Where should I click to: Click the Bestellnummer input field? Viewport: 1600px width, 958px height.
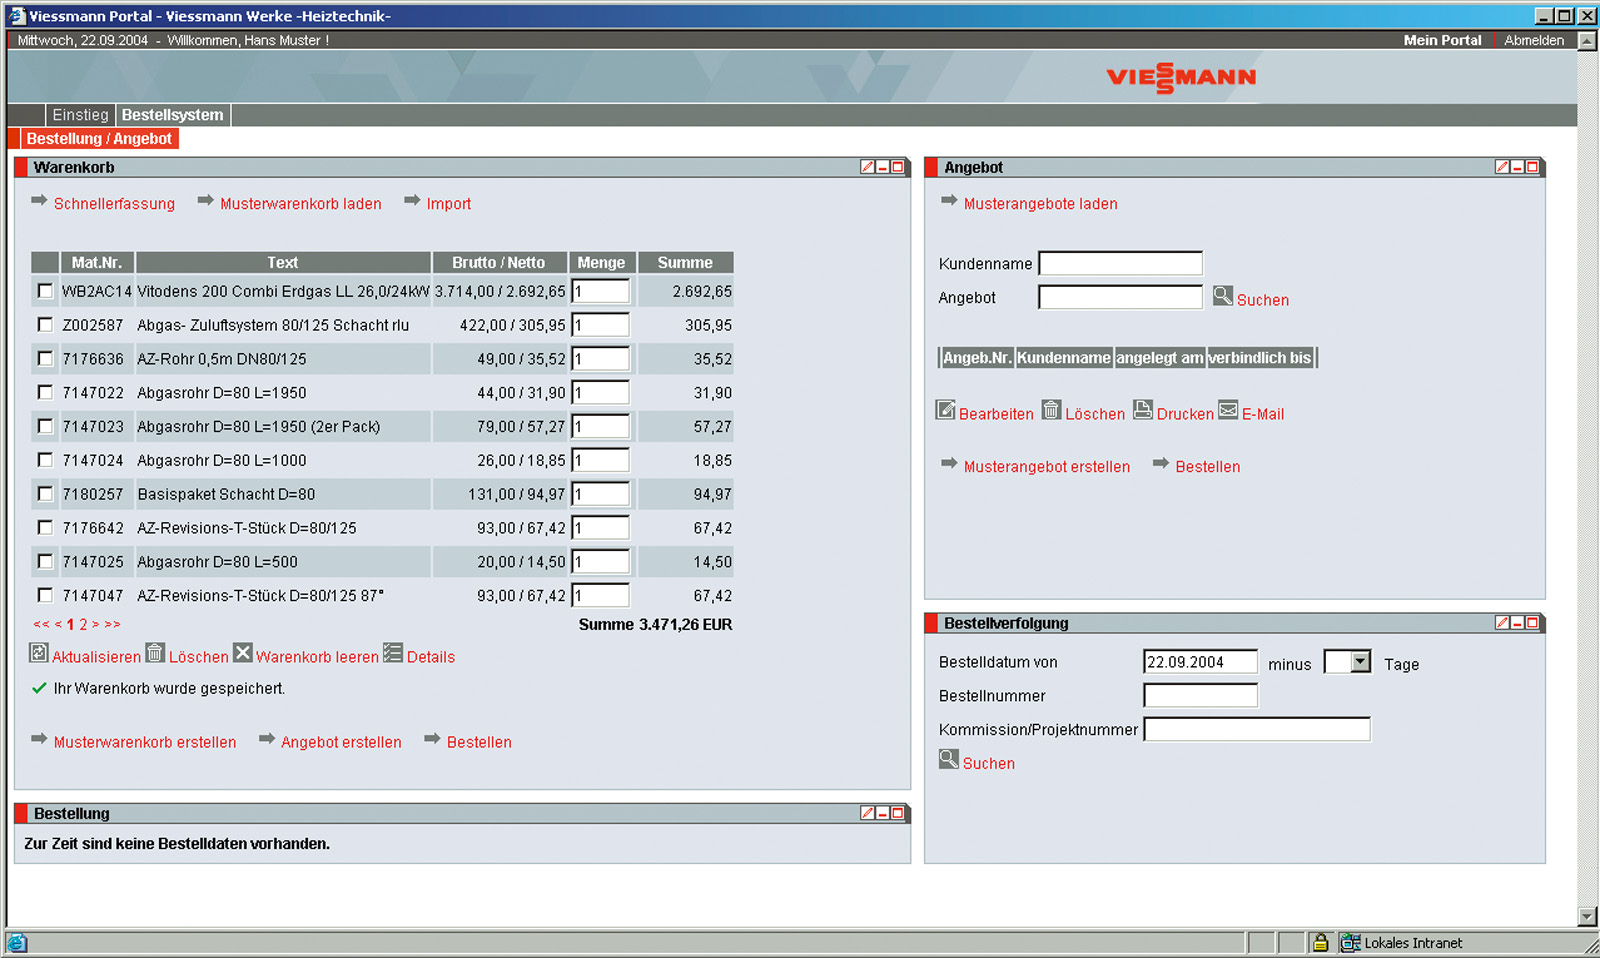click(1200, 696)
